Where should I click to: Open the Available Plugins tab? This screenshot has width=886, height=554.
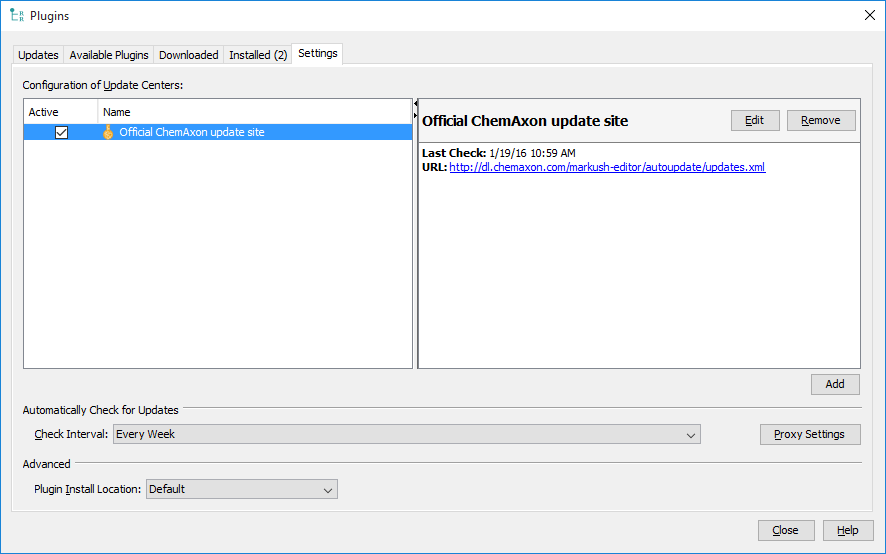point(109,55)
